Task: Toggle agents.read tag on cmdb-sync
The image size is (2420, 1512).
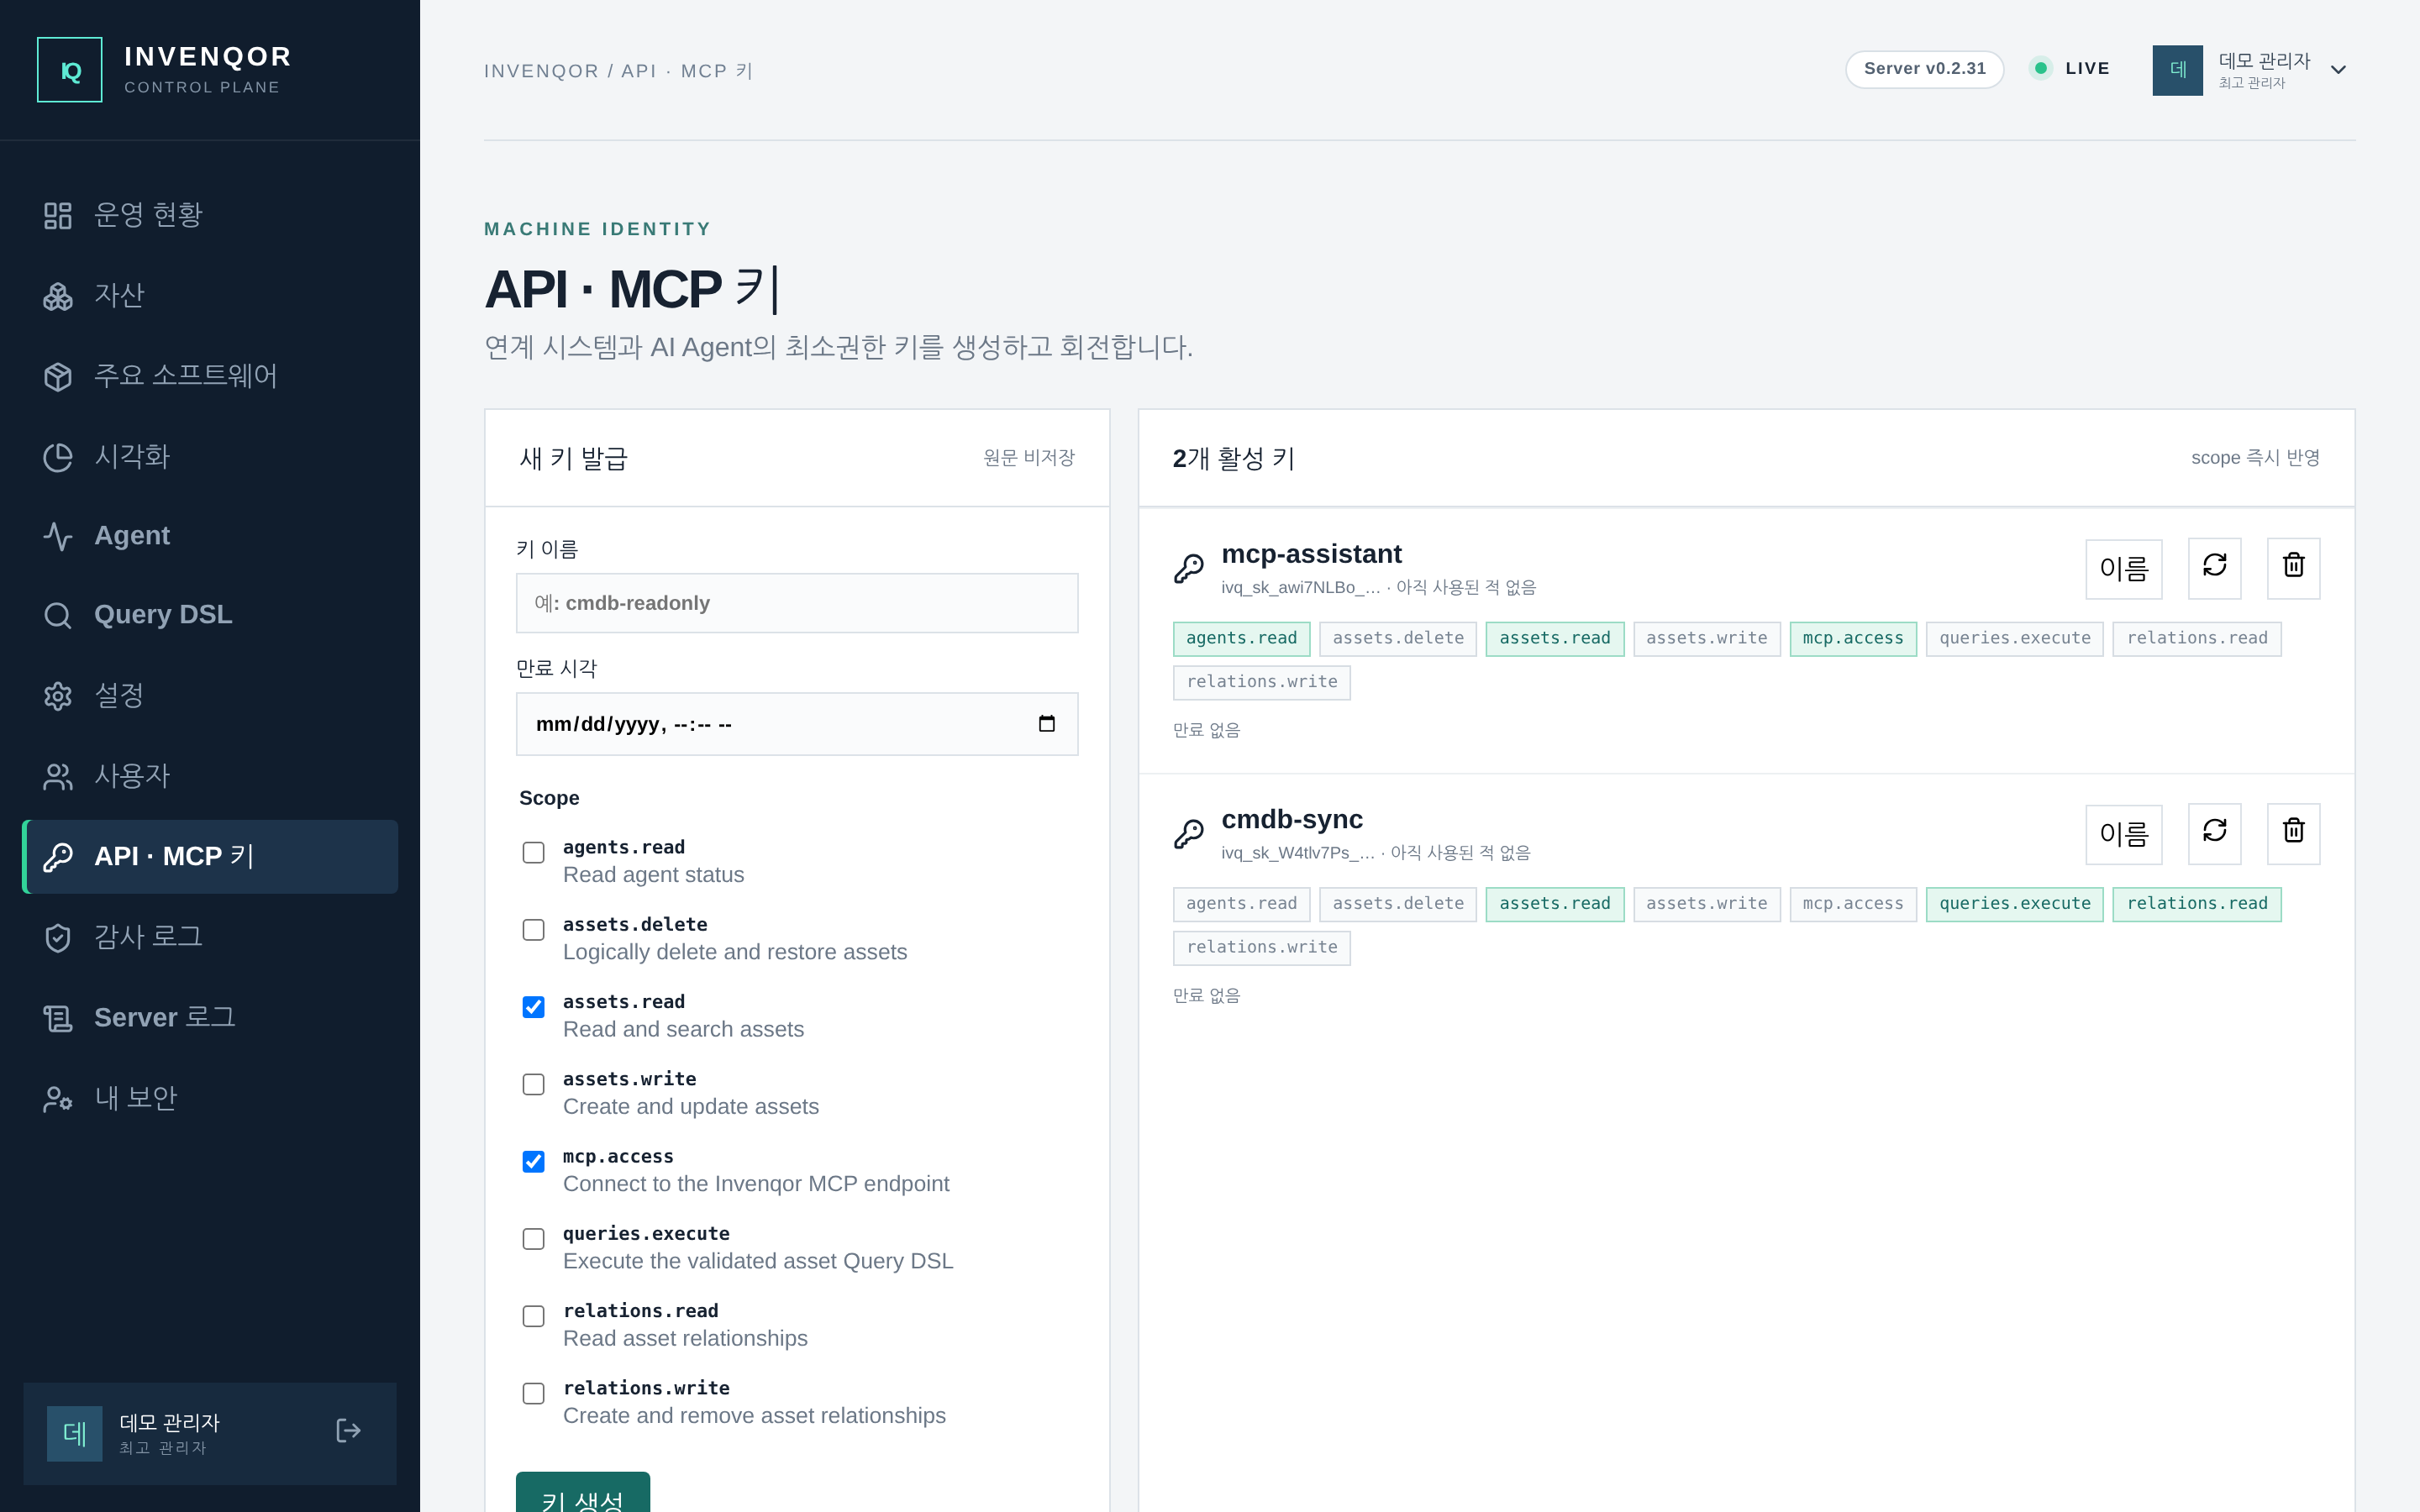Action: coord(1241,904)
